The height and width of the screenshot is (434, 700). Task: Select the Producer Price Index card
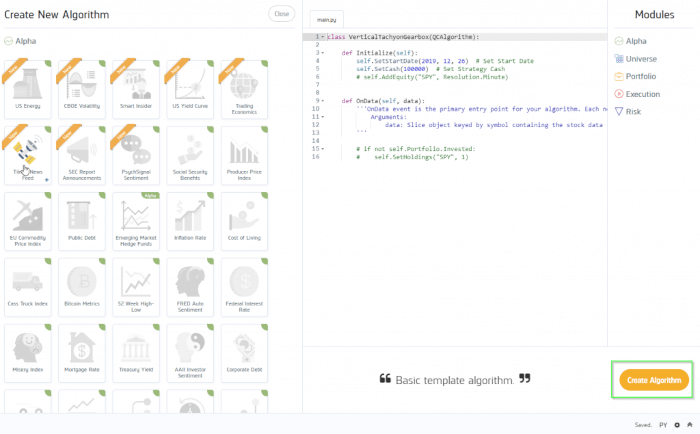[x=244, y=155]
